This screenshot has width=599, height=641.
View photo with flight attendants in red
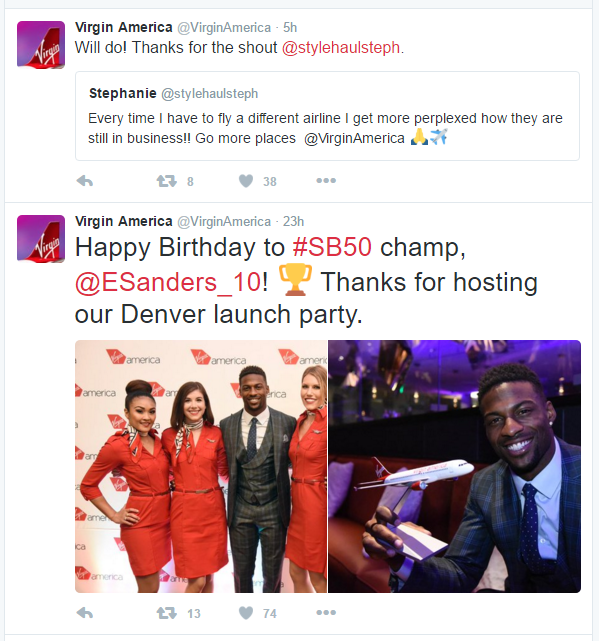tap(201, 466)
